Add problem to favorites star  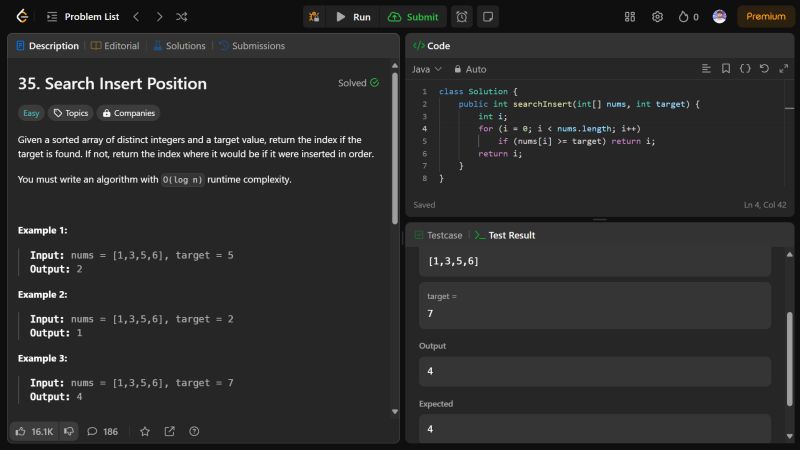145,432
